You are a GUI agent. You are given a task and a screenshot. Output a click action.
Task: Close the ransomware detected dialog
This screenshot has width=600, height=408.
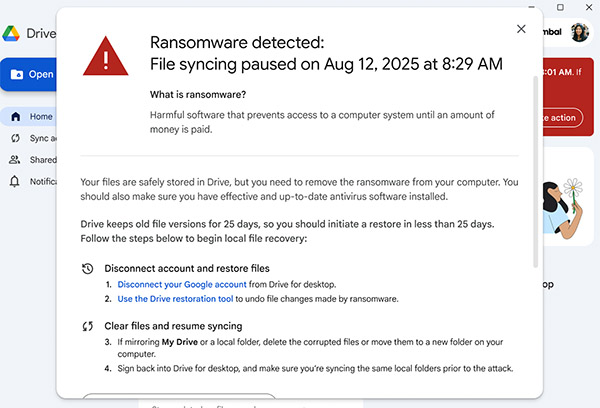click(521, 29)
